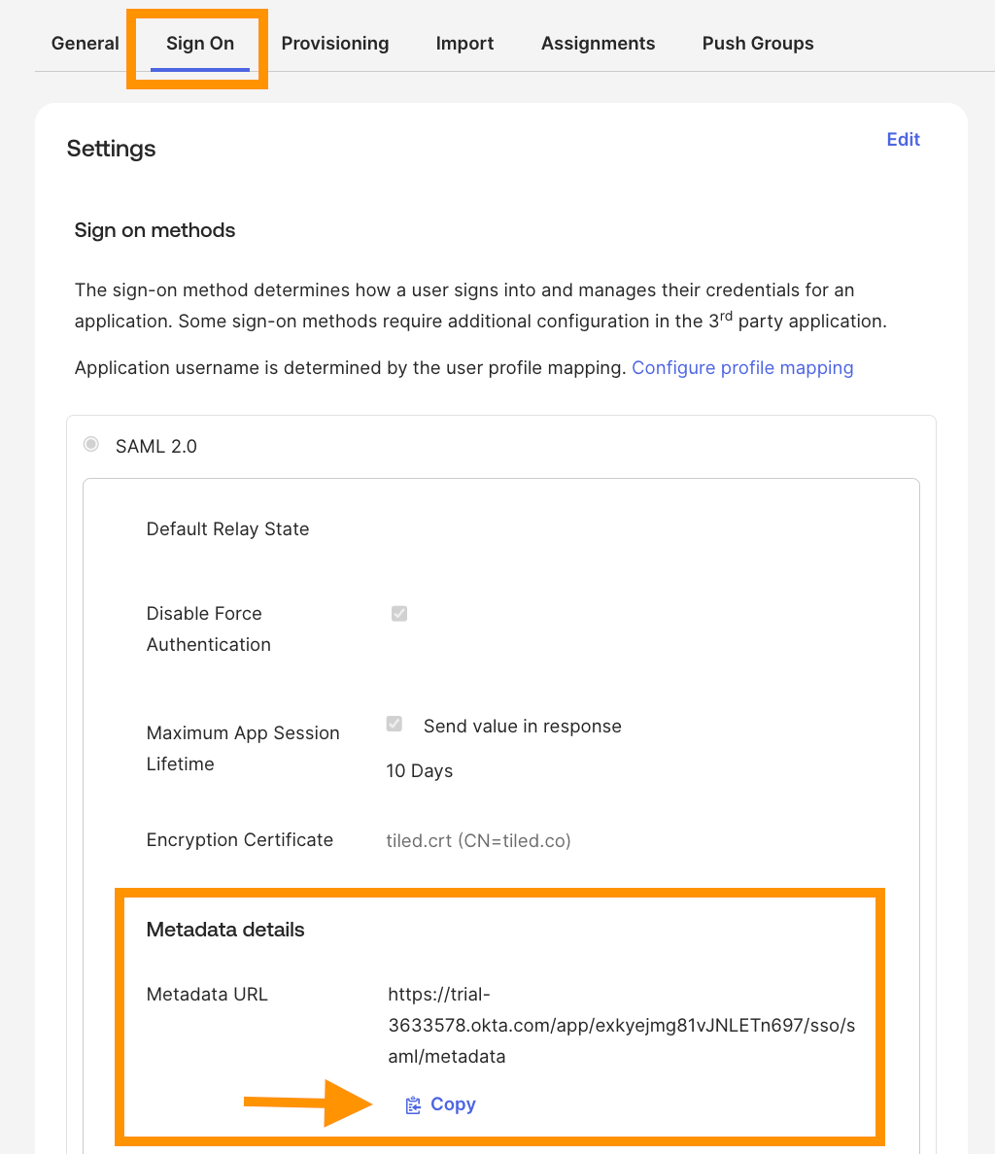Image resolution: width=995 pixels, height=1154 pixels.
Task: Click the SAML 2.0 label
Action: [156, 446]
